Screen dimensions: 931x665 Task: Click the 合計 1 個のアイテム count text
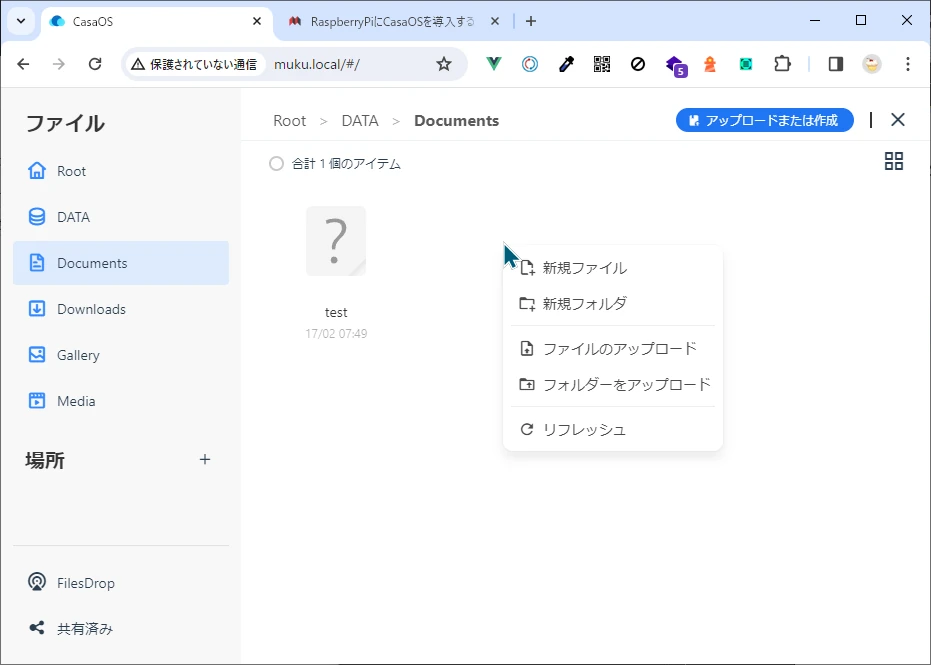346,164
